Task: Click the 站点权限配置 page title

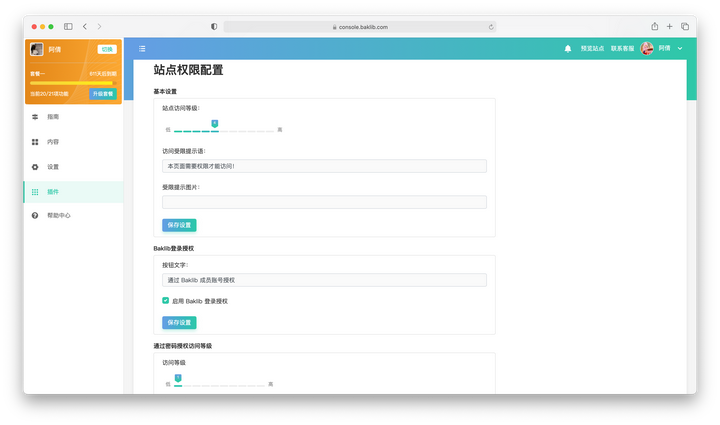Action: (x=188, y=70)
